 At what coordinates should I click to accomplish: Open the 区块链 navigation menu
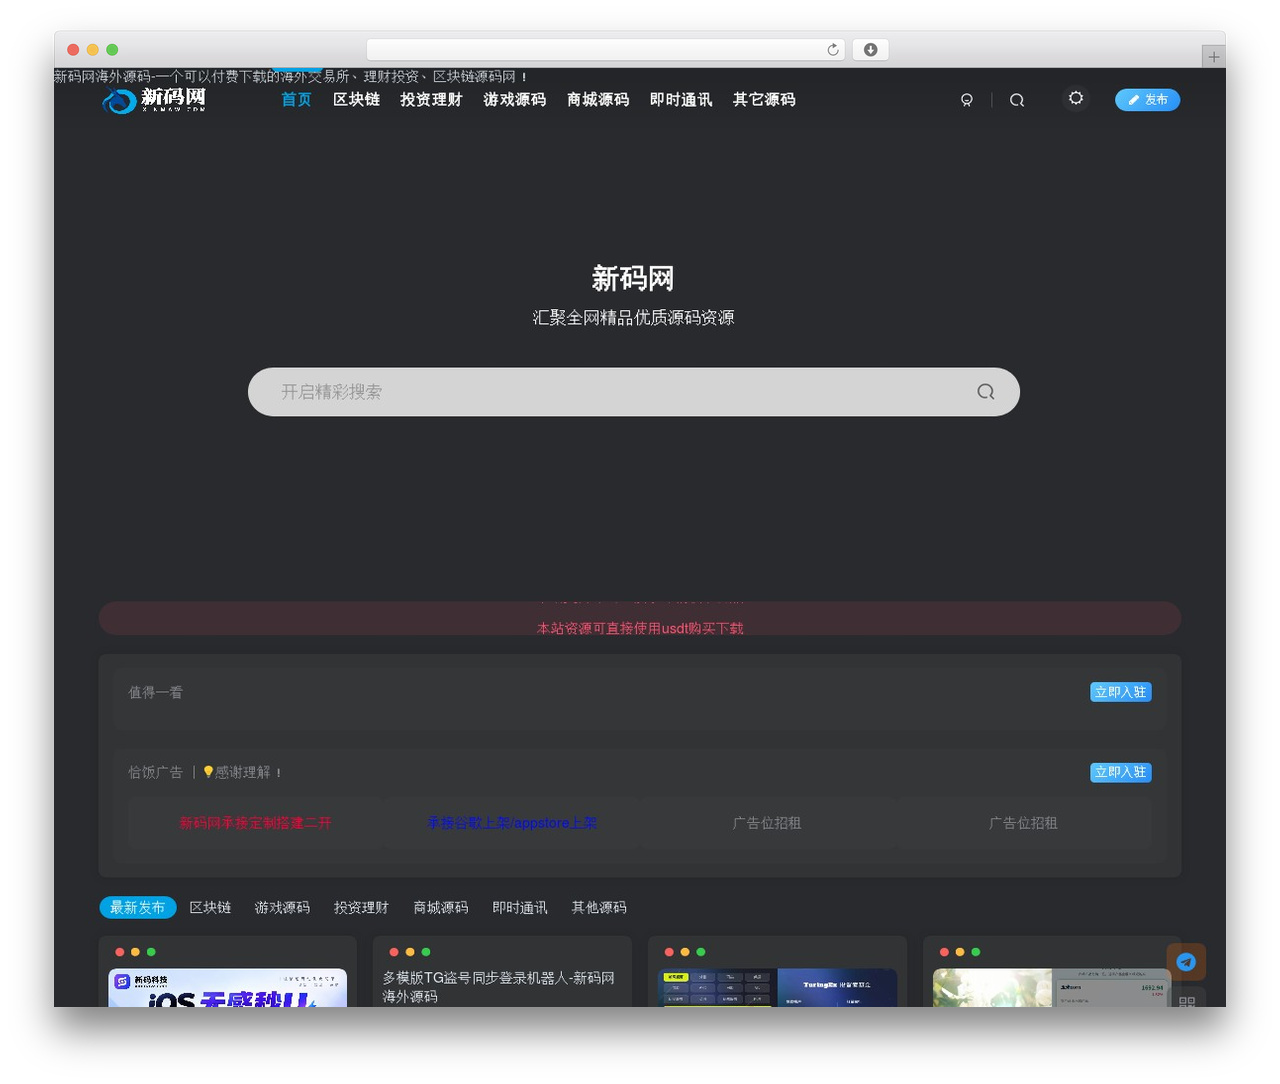coord(356,100)
